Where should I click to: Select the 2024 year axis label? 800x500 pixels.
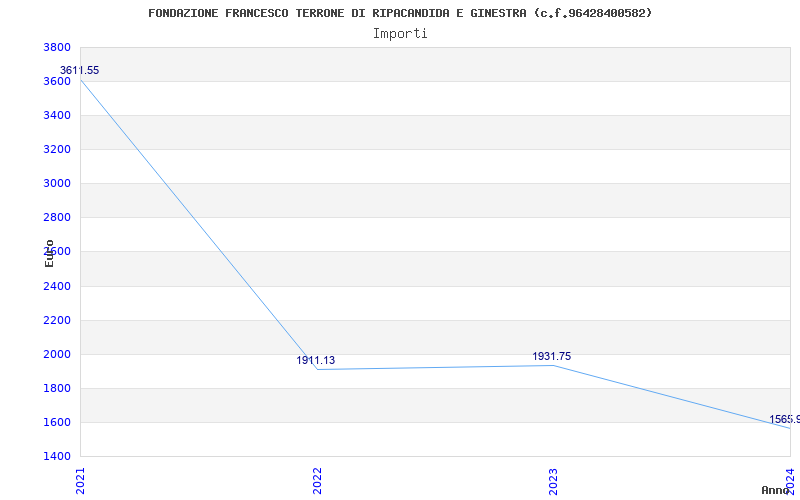[790, 481]
